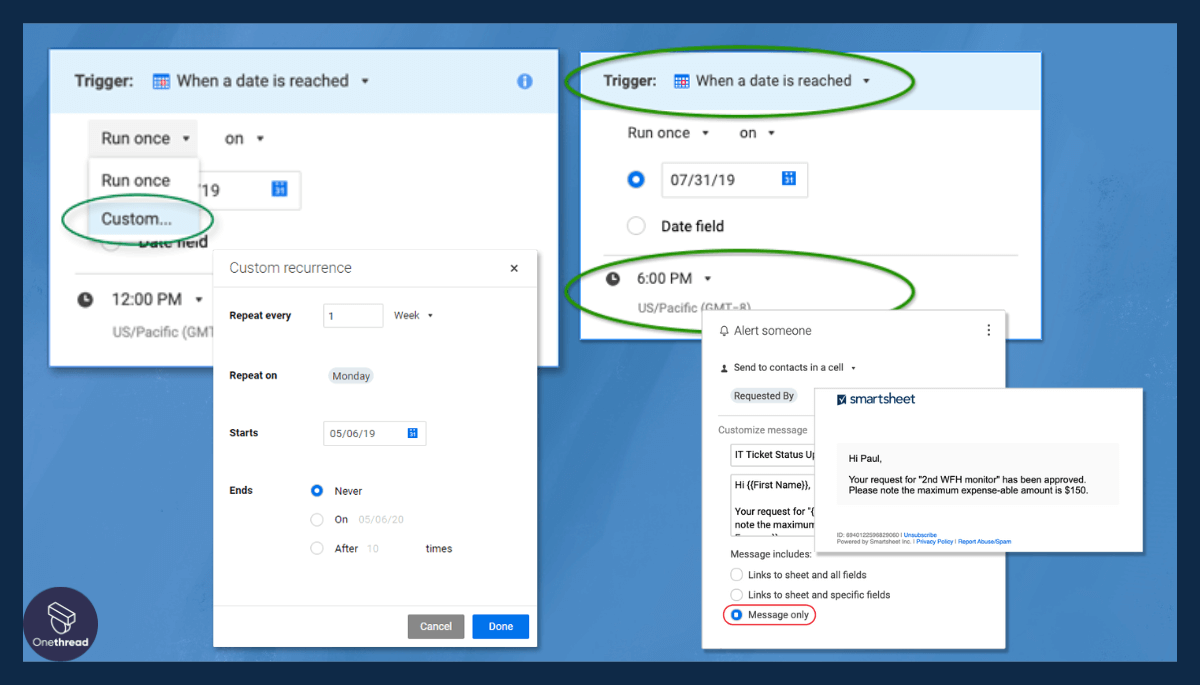Screen dimensions: 1200x685
Task: Open the Alert someone three-dot menu
Action: tap(988, 330)
